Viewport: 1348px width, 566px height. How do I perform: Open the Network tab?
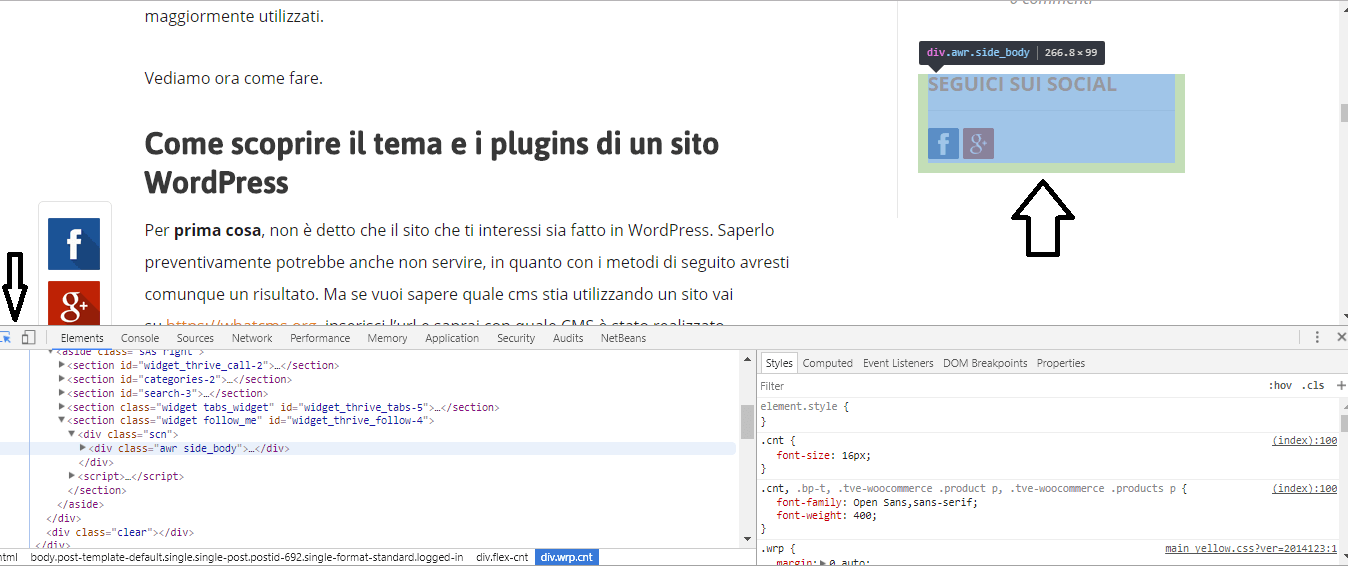click(x=252, y=338)
